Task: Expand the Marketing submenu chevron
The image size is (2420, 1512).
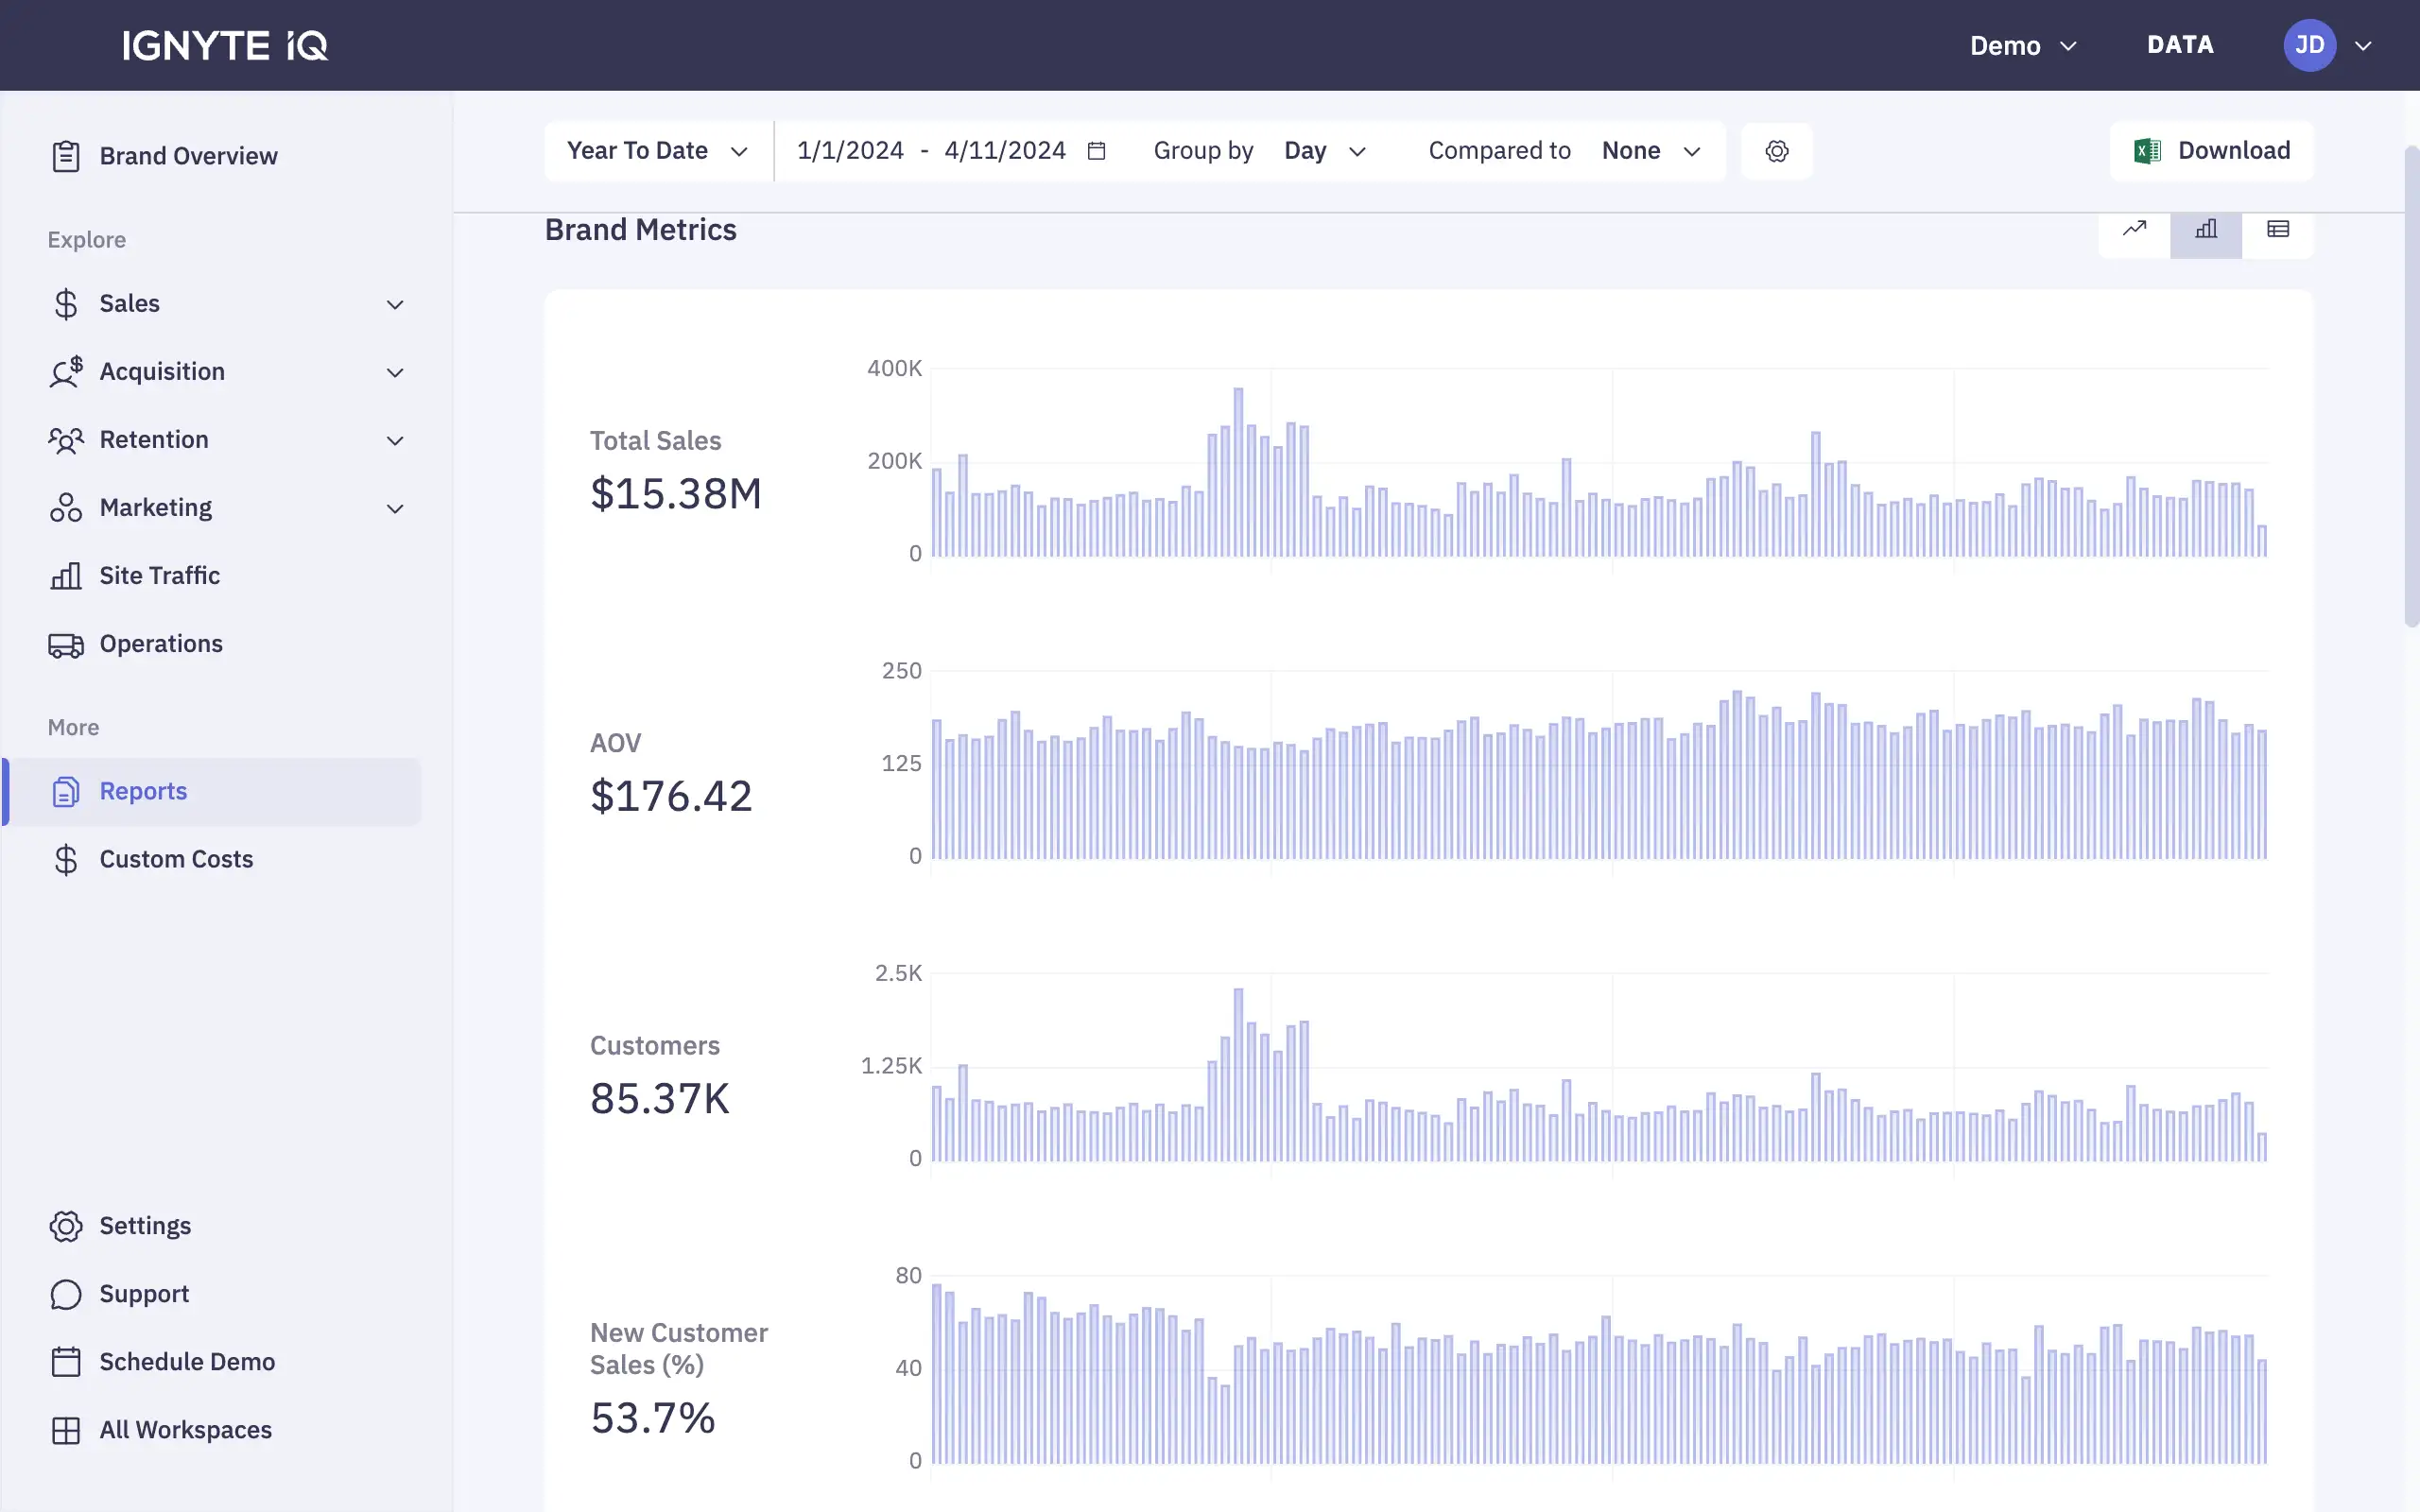Action: point(395,508)
